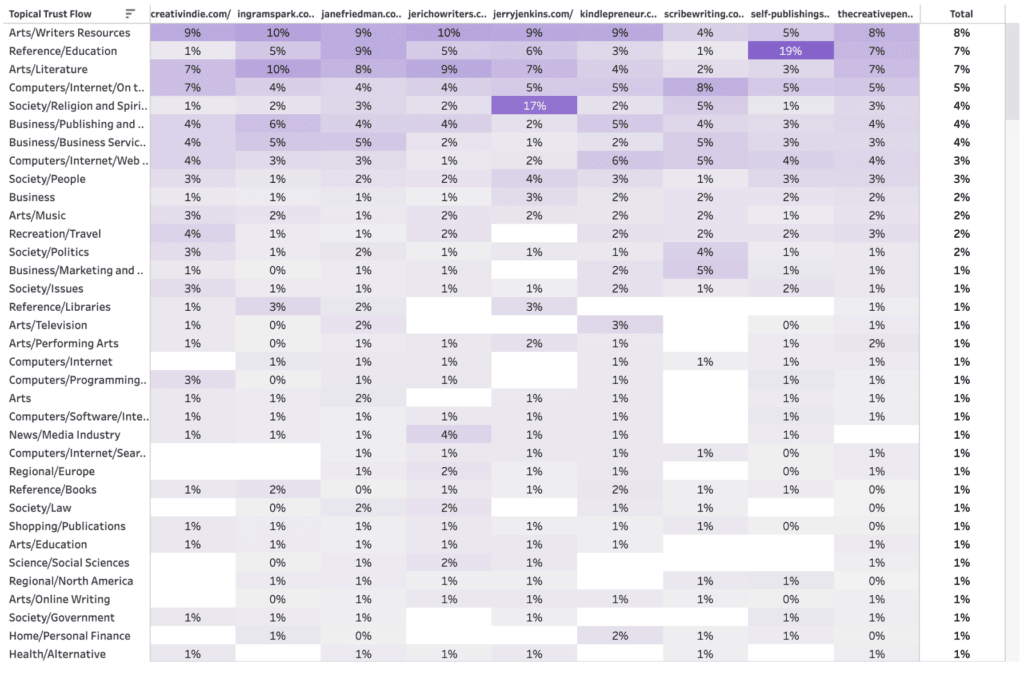Click the dark purple 17% cell
Image resolution: width=1024 pixels, height=673 pixels.
tap(534, 105)
